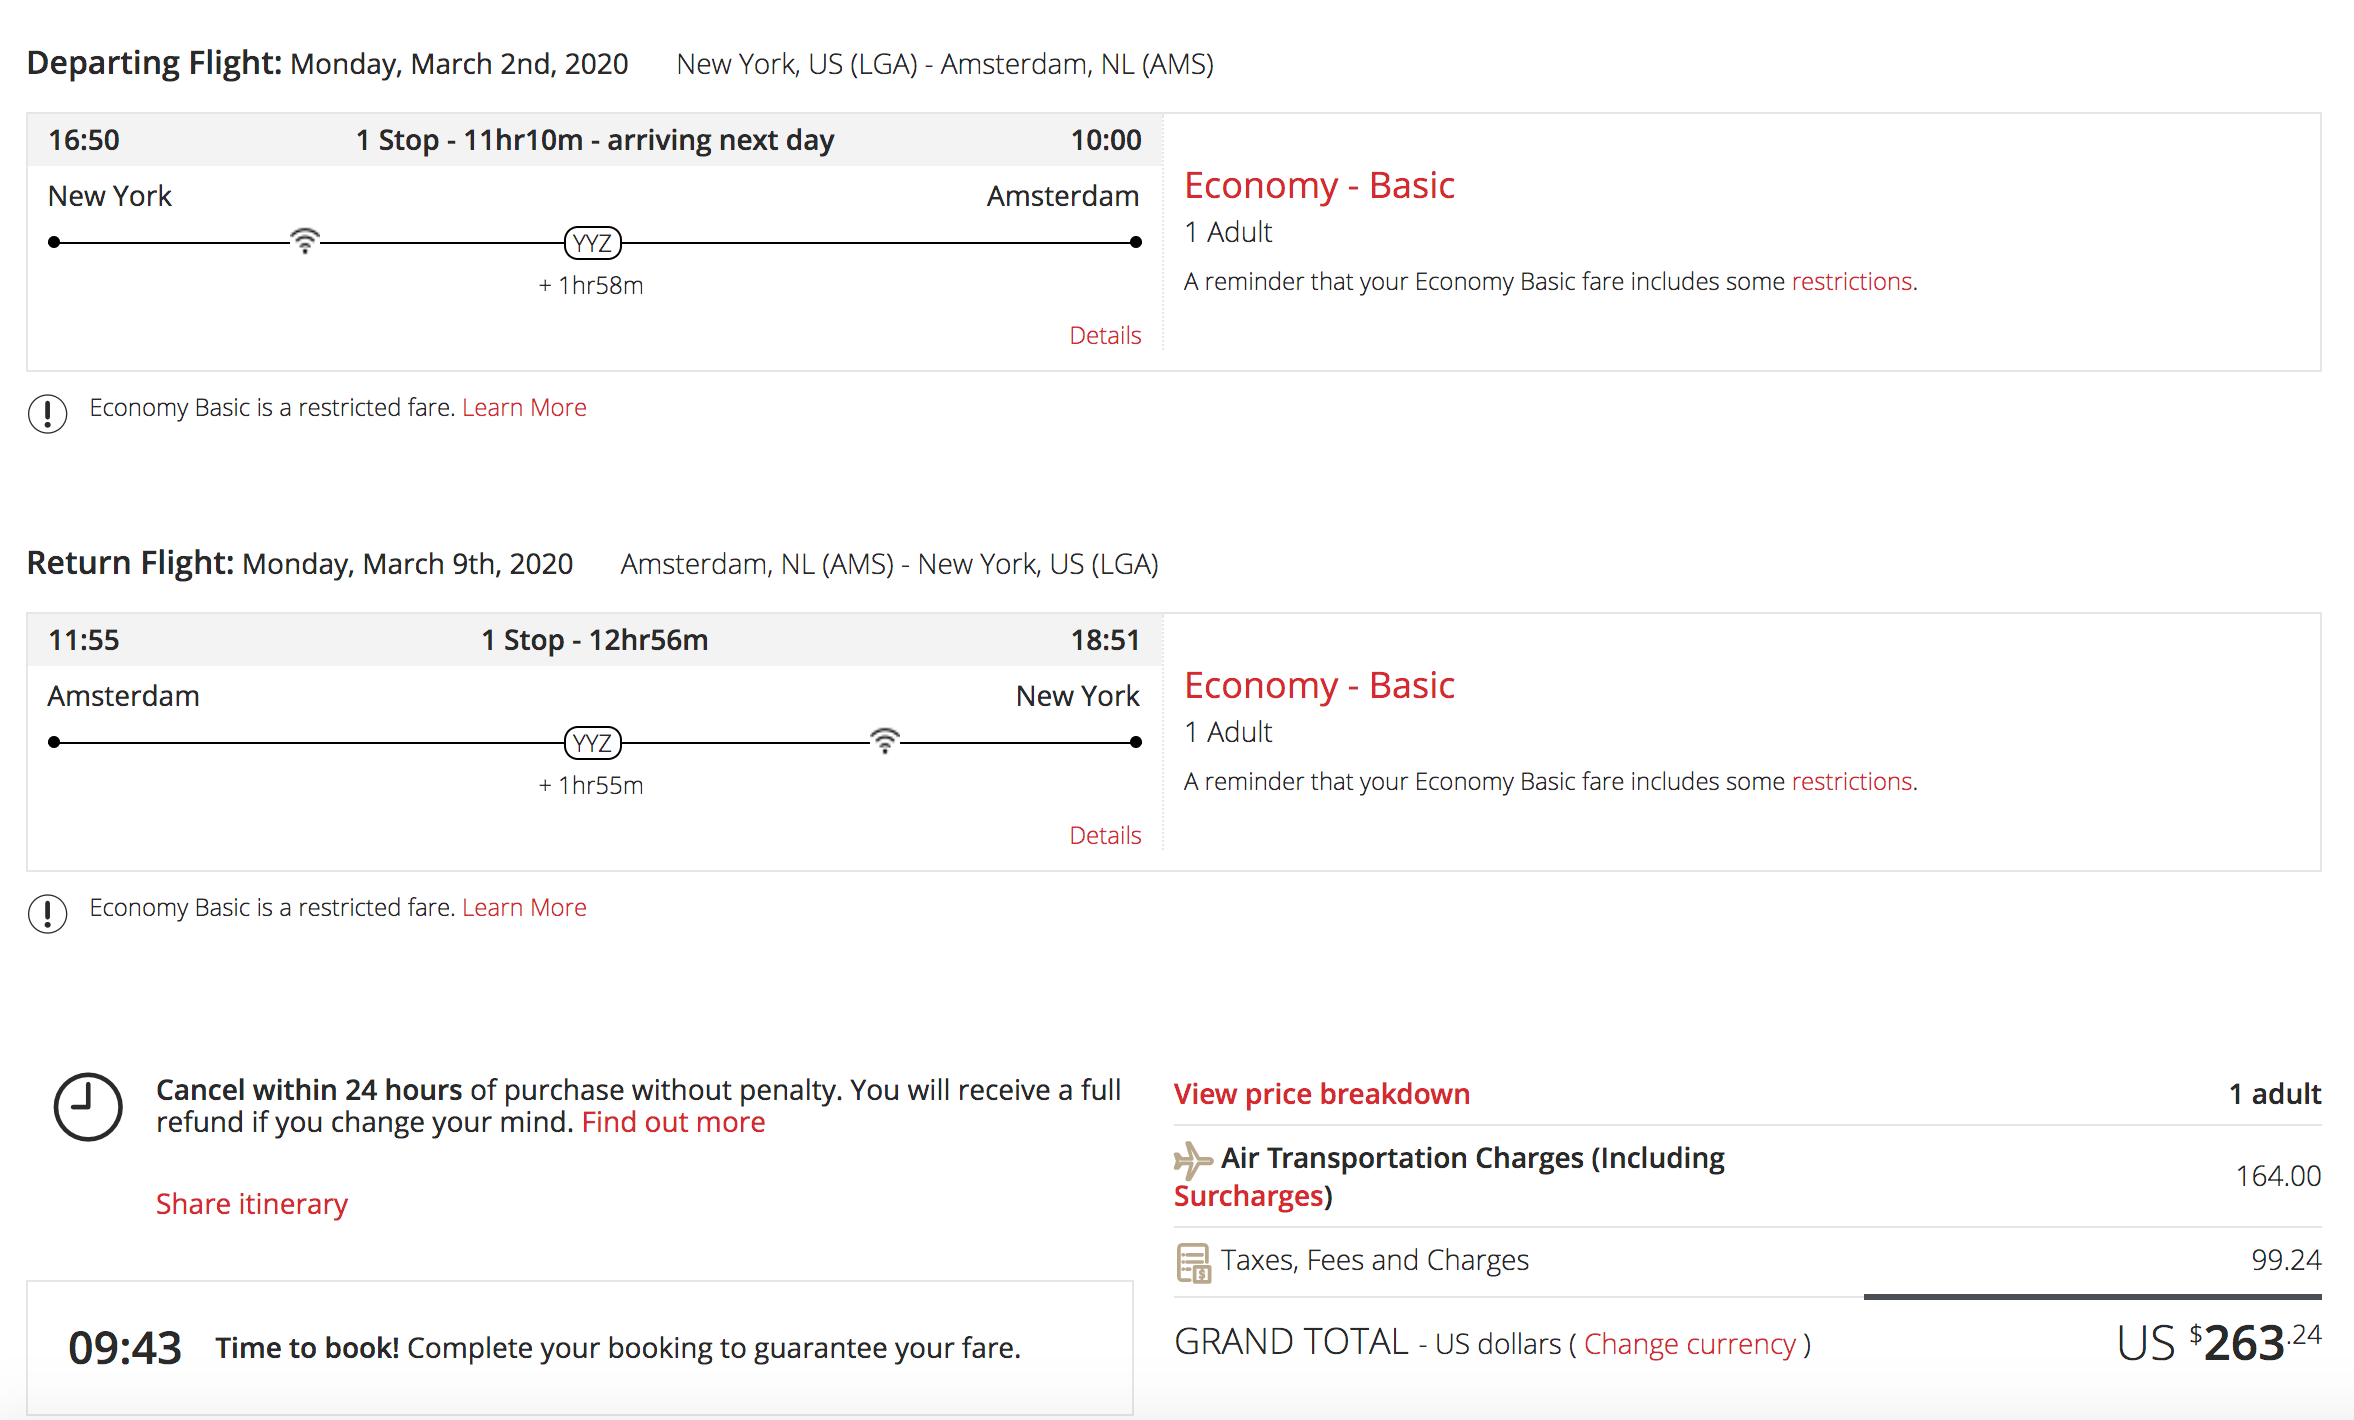
Task: Click Find out more about 24-hour cancellation
Action: [x=673, y=1122]
